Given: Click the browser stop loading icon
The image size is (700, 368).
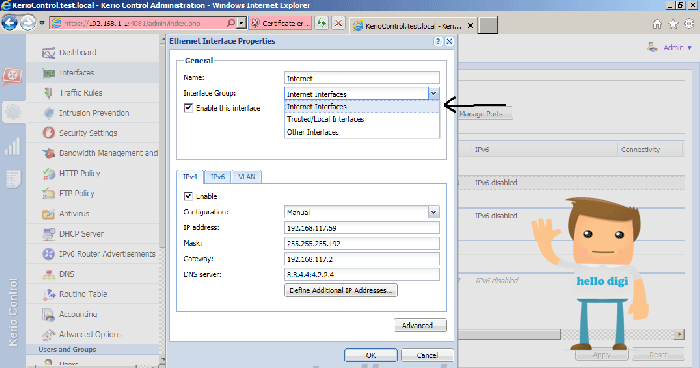Looking at the screenshot, I should (x=338, y=23).
